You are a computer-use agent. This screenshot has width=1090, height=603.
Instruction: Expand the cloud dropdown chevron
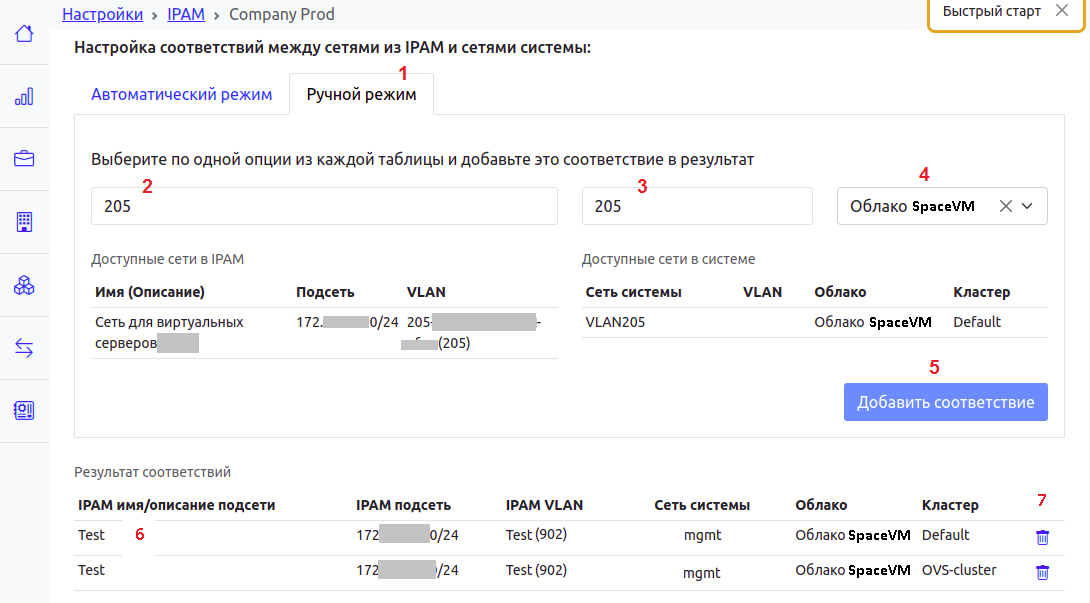coord(1027,206)
